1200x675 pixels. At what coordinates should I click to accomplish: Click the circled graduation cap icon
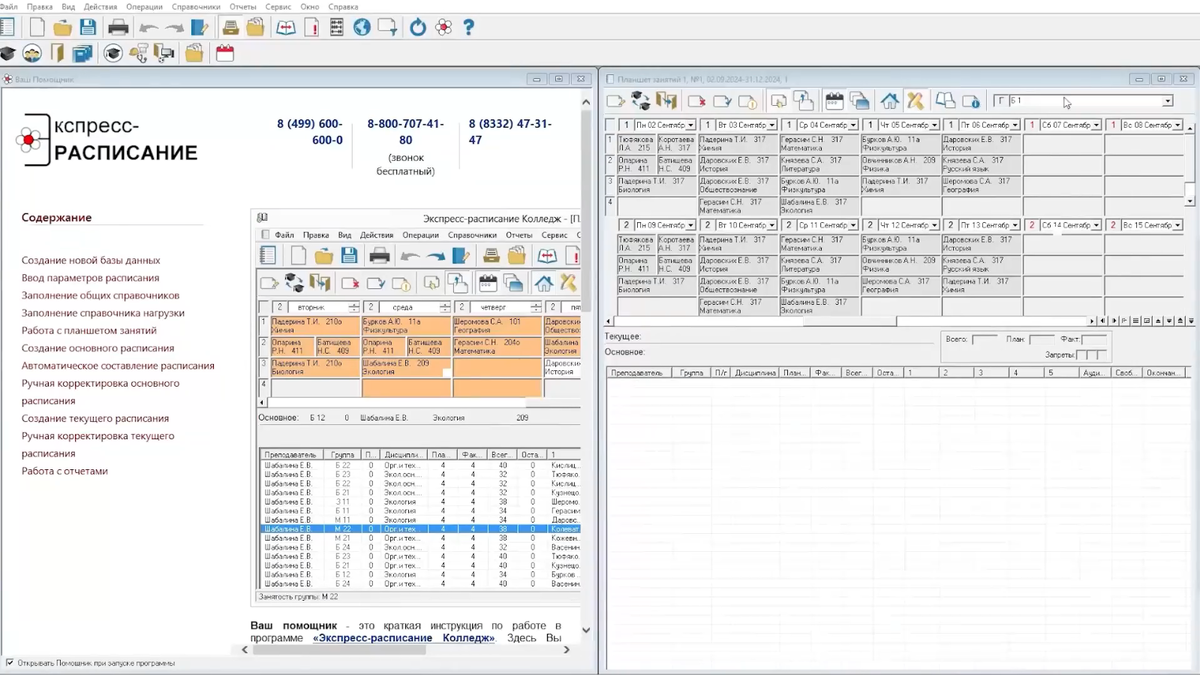coord(113,53)
